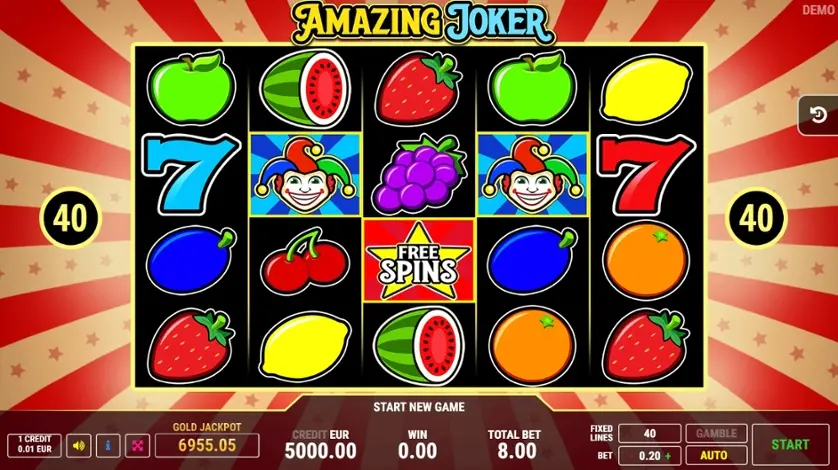This screenshot has height=470, width=838.
Task: Increase bet with the green plus
Action: pyautogui.click(x=668, y=456)
